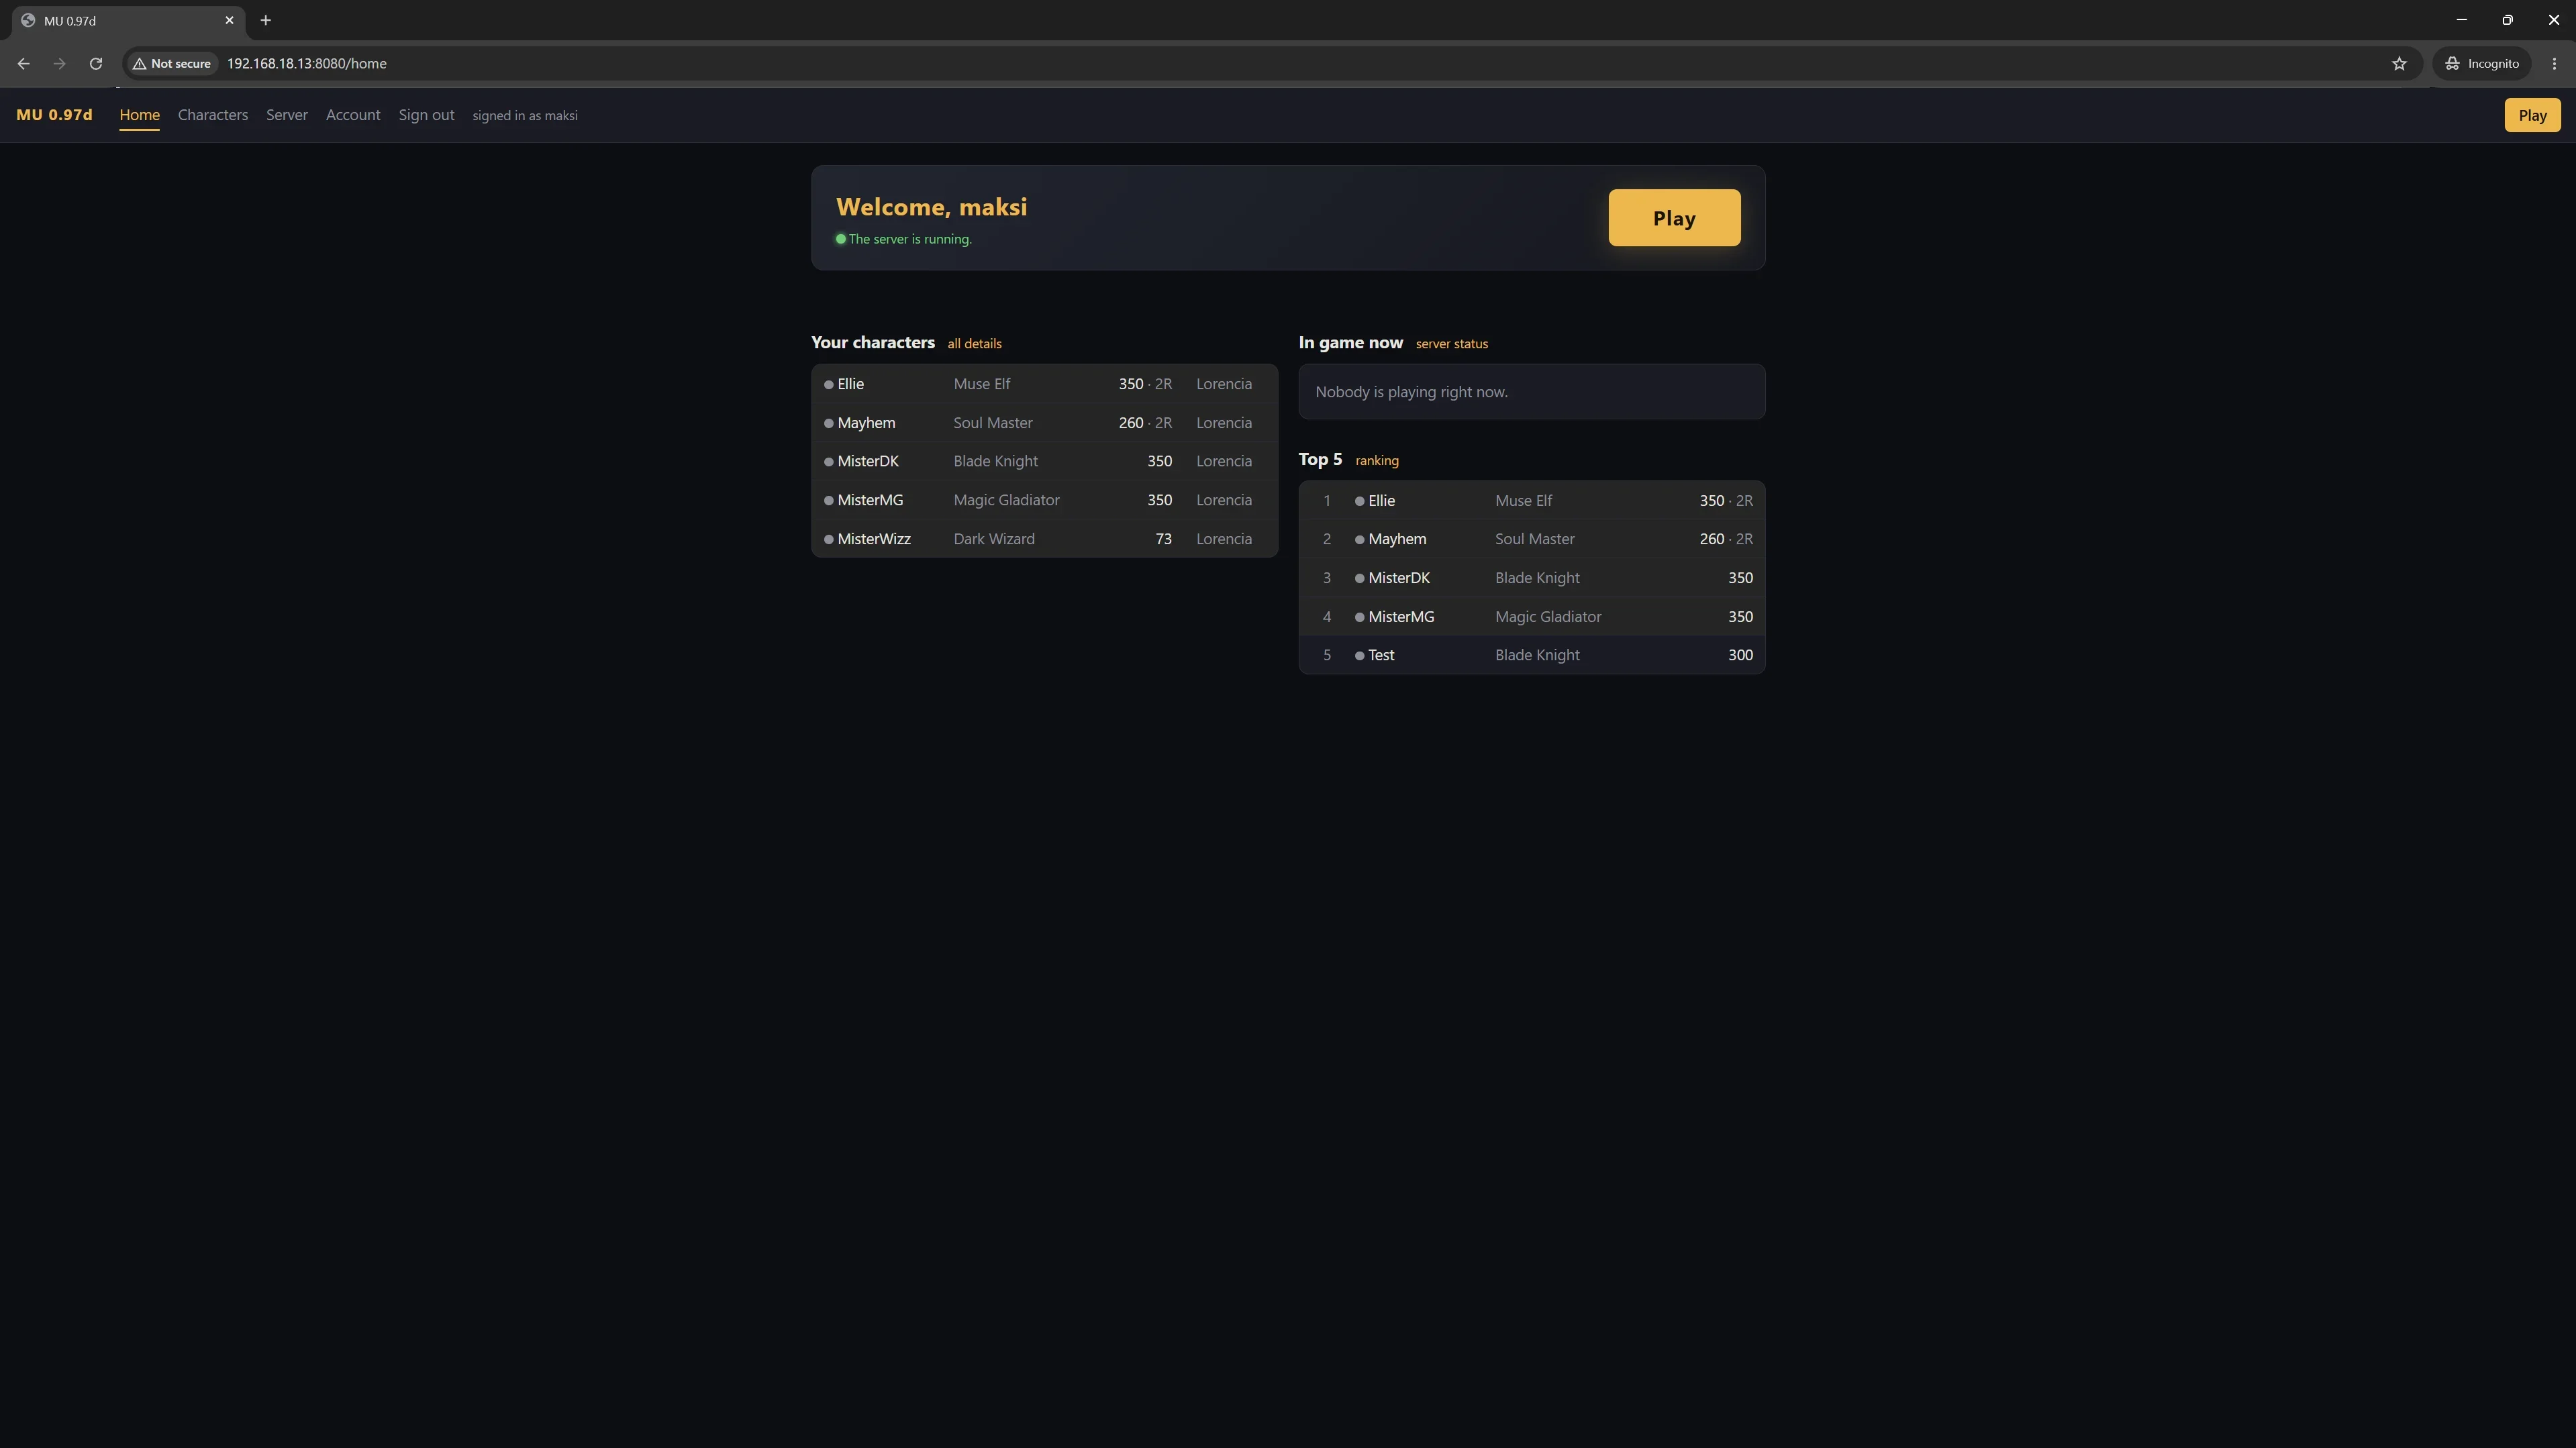Go back using the browser back arrow
Image resolution: width=2576 pixels, height=1448 pixels.
coord(23,63)
